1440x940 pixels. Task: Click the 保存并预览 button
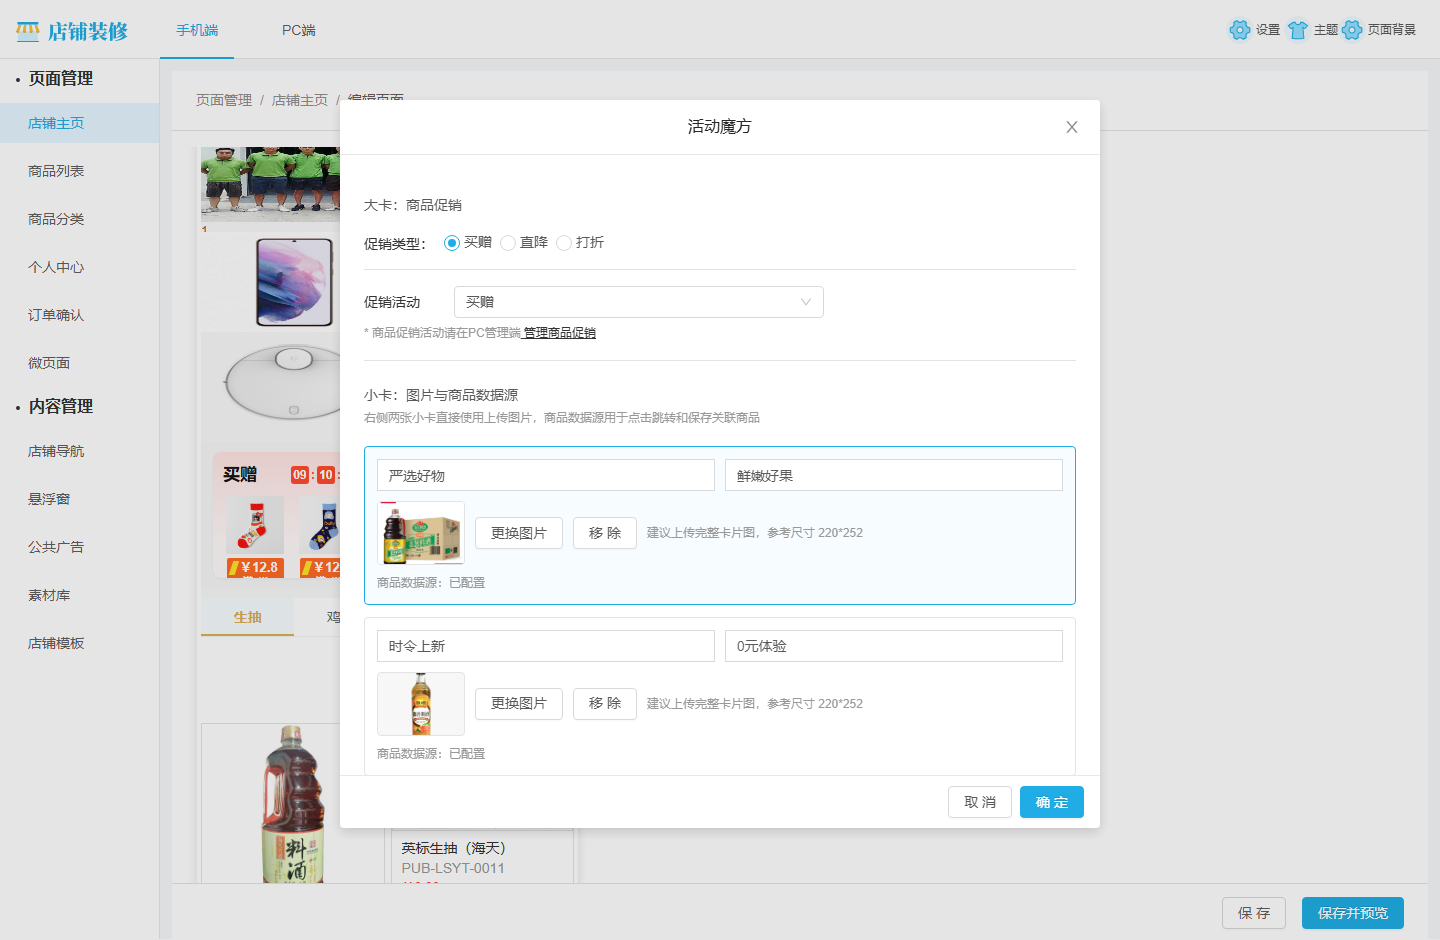[1353, 913]
